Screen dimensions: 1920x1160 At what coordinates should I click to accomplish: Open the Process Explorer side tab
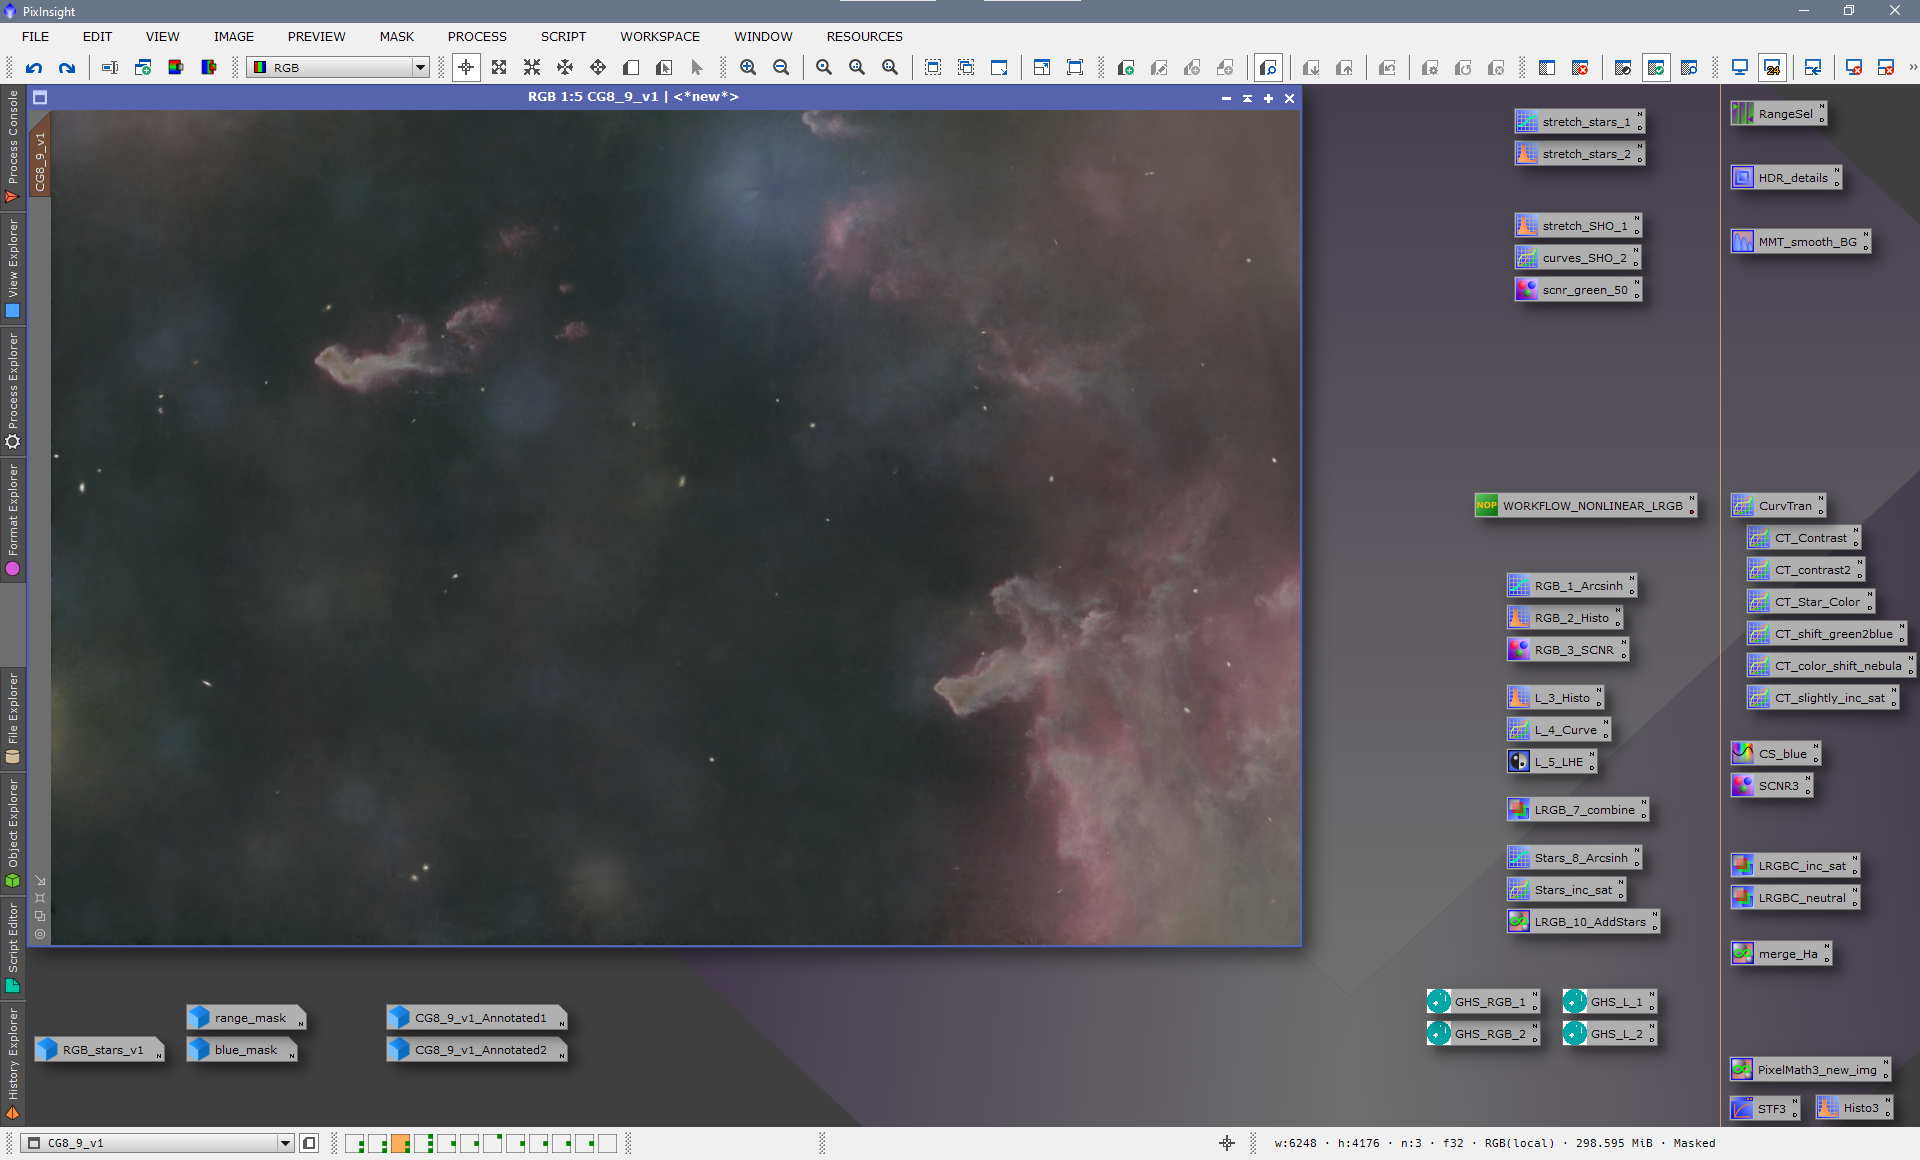click(13, 390)
